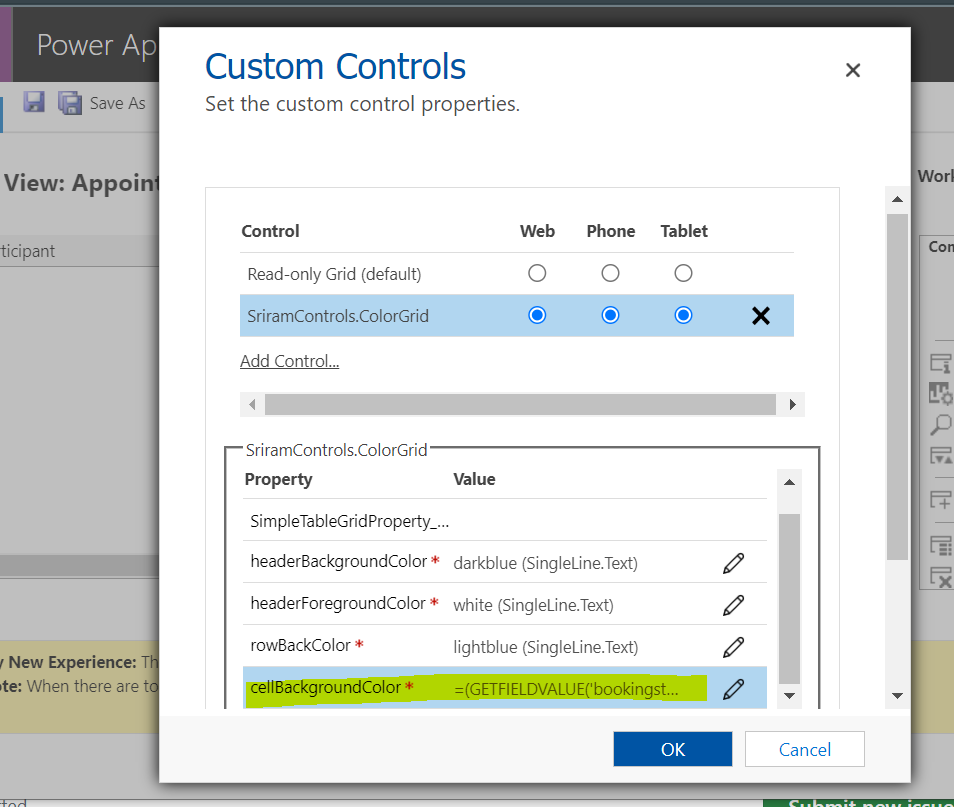Image resolution: width=954 pixels, height=807 pixels.
Task: Click the Add Control... link
Action: click(x=290, y=361)
